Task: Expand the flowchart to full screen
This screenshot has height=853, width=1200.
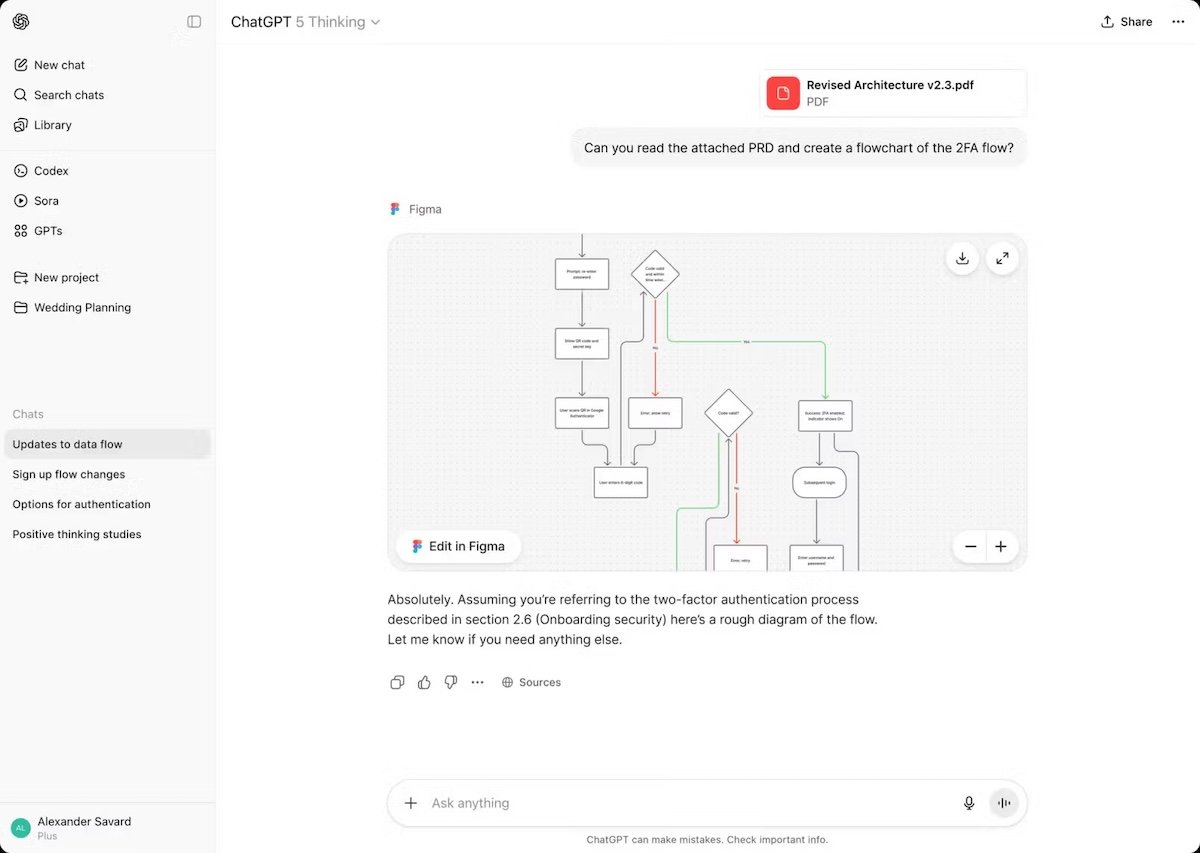Action: [x=1001, y=258]
